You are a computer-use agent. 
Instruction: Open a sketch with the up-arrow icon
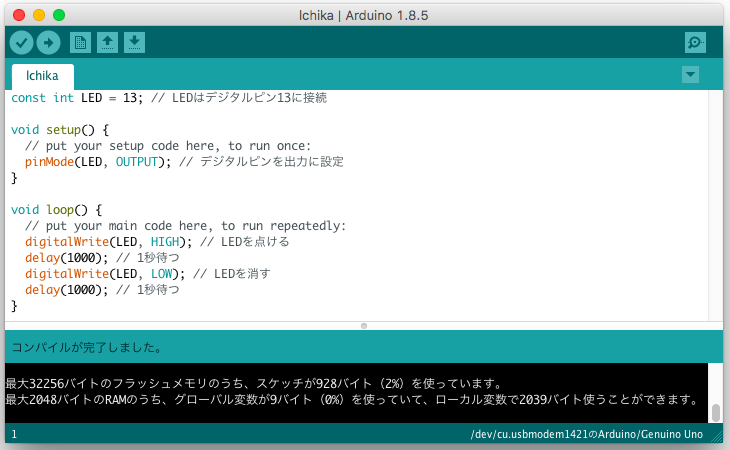point(107,43)
